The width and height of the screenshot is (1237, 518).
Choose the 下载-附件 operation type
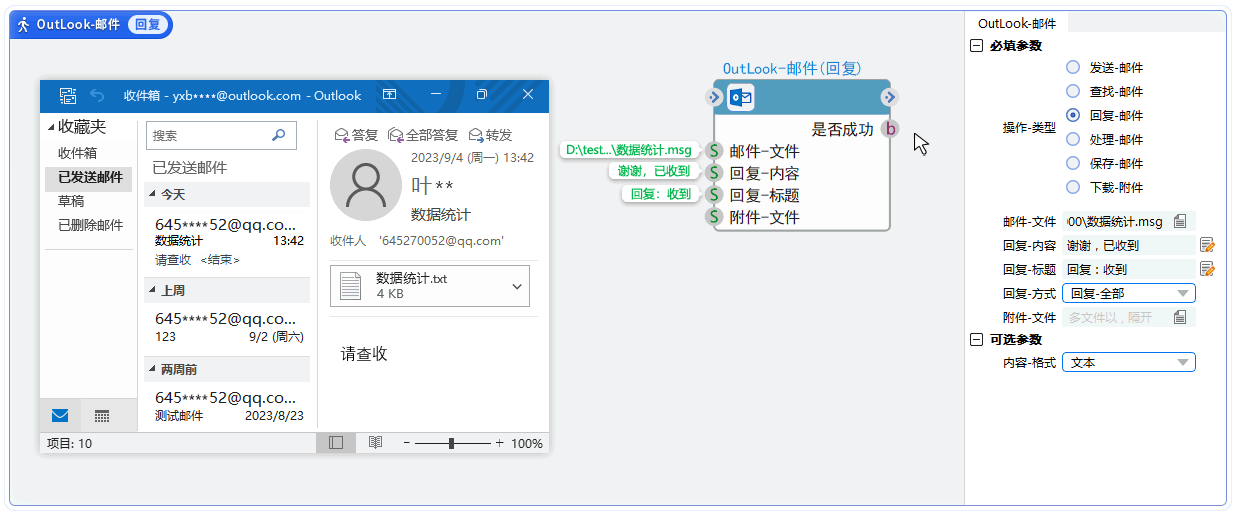pos(1073,187)
